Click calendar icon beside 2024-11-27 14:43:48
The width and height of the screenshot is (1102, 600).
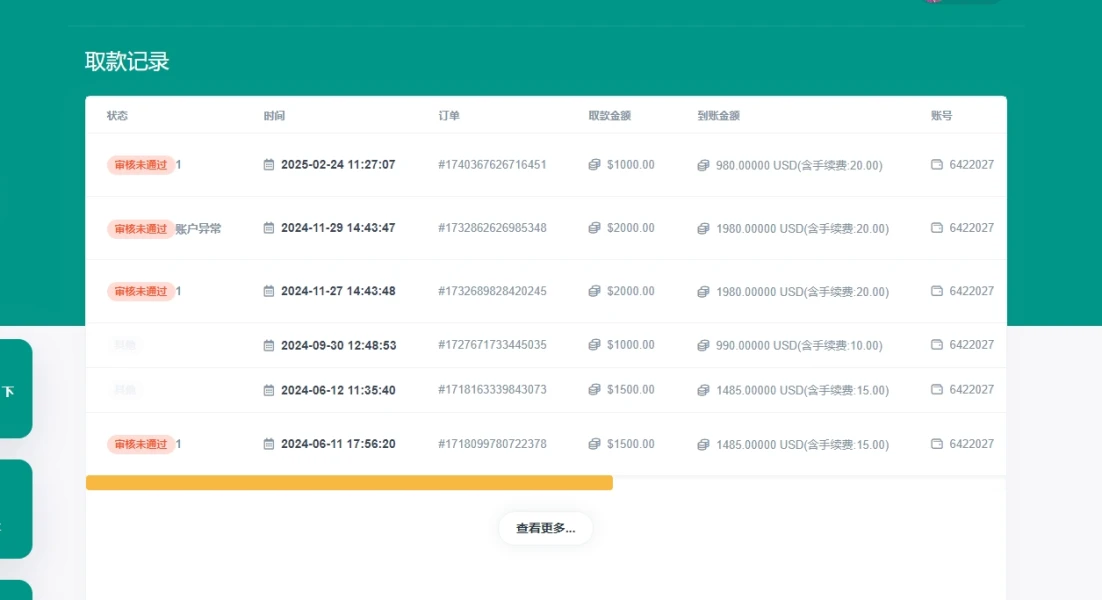tap(268, 291)
